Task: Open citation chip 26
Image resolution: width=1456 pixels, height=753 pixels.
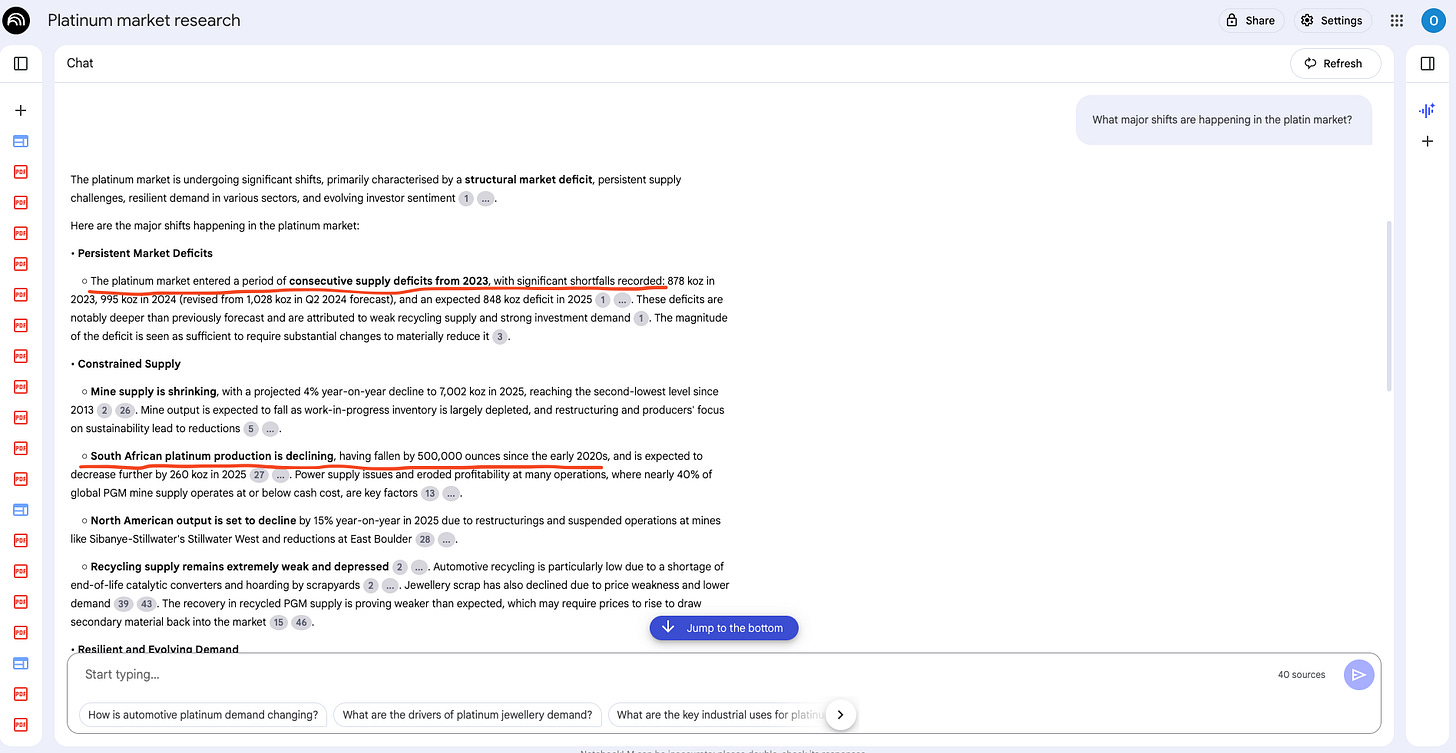Action: click(125, 410)
